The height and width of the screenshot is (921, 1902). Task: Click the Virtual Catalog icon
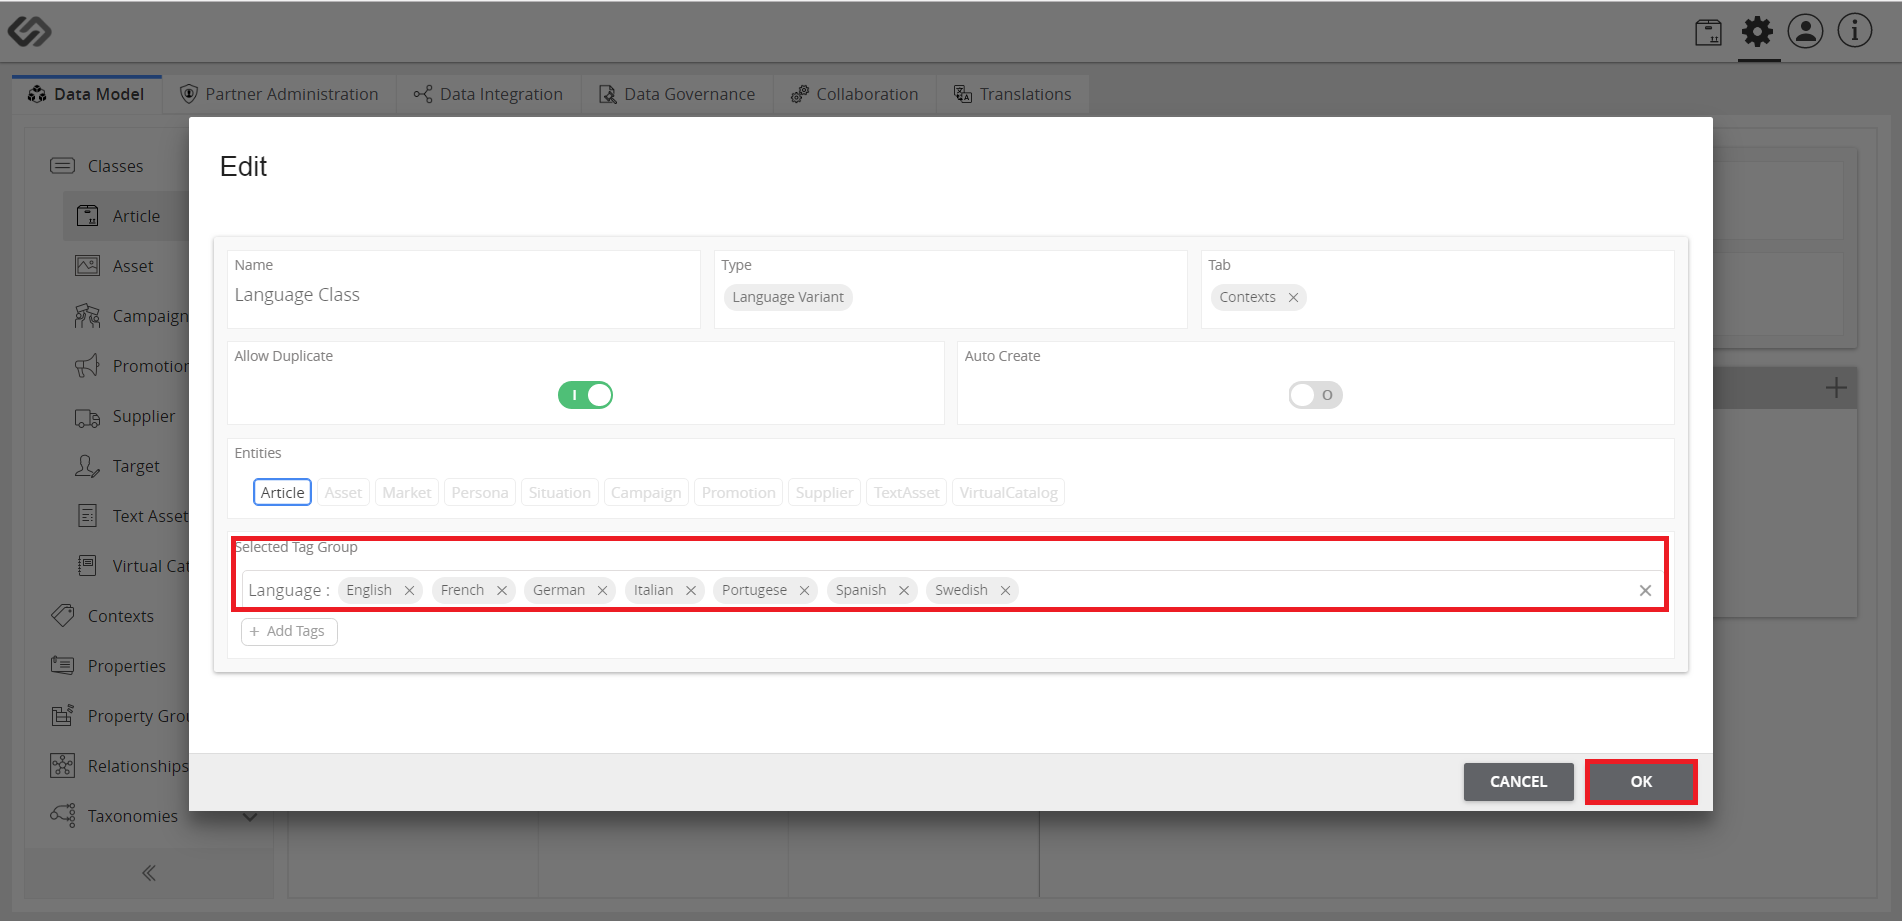coord(88,566)
